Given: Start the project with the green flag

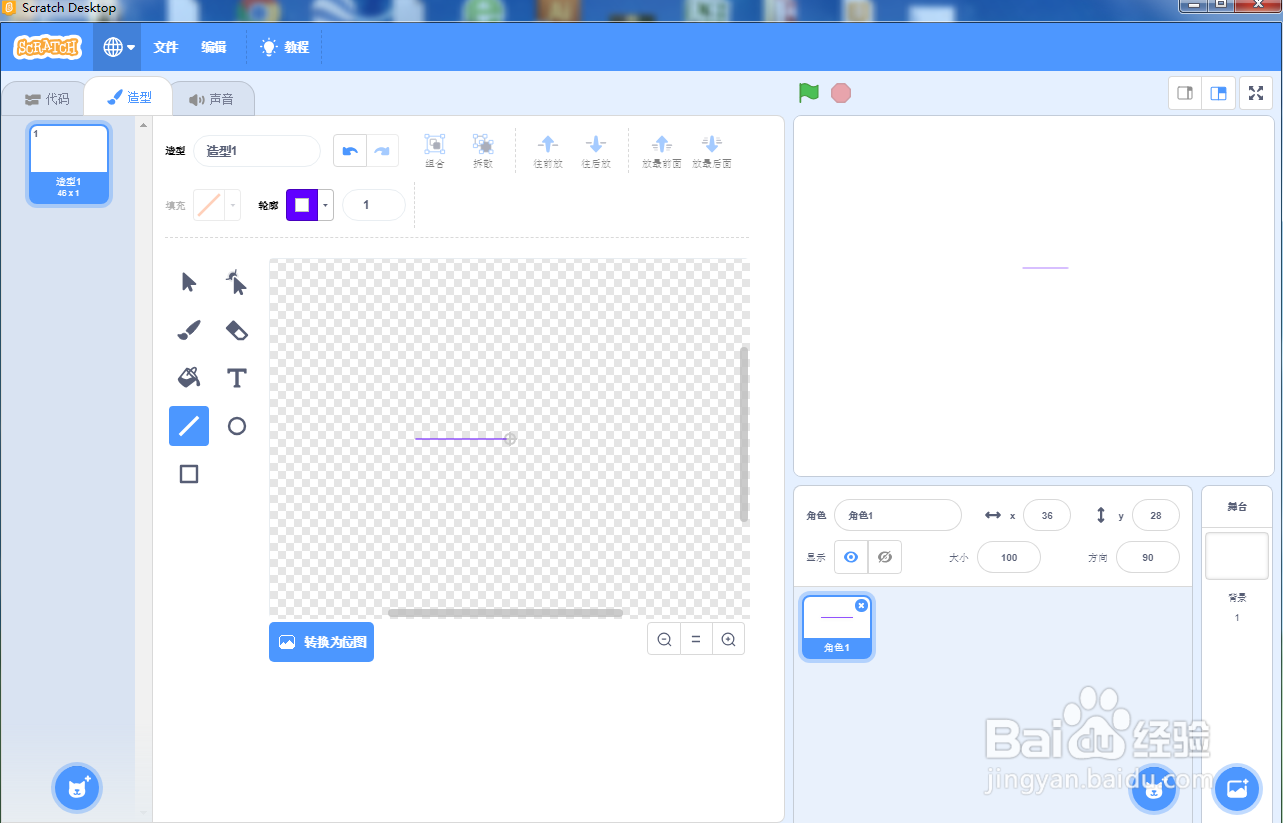Looking at the screenshot, I should [808, 92].
